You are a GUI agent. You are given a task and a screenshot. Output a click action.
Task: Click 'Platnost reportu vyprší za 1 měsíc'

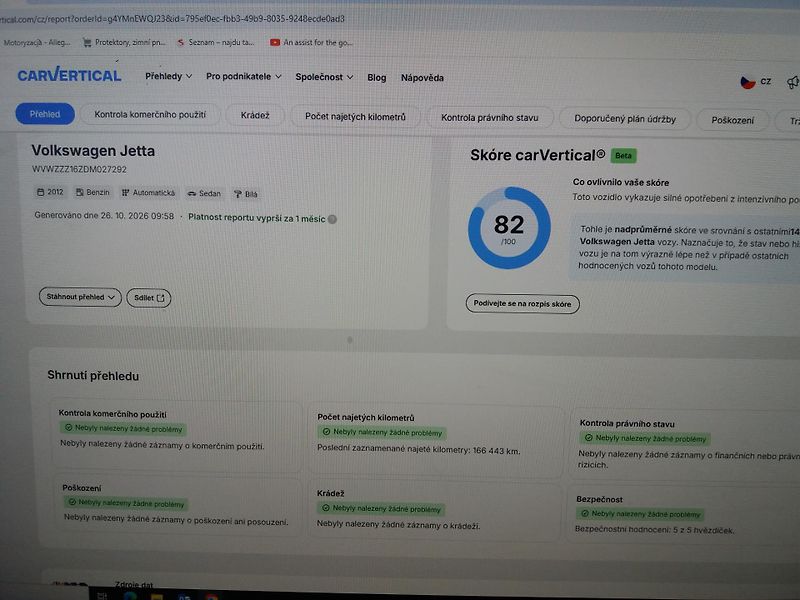click(257, 218)
